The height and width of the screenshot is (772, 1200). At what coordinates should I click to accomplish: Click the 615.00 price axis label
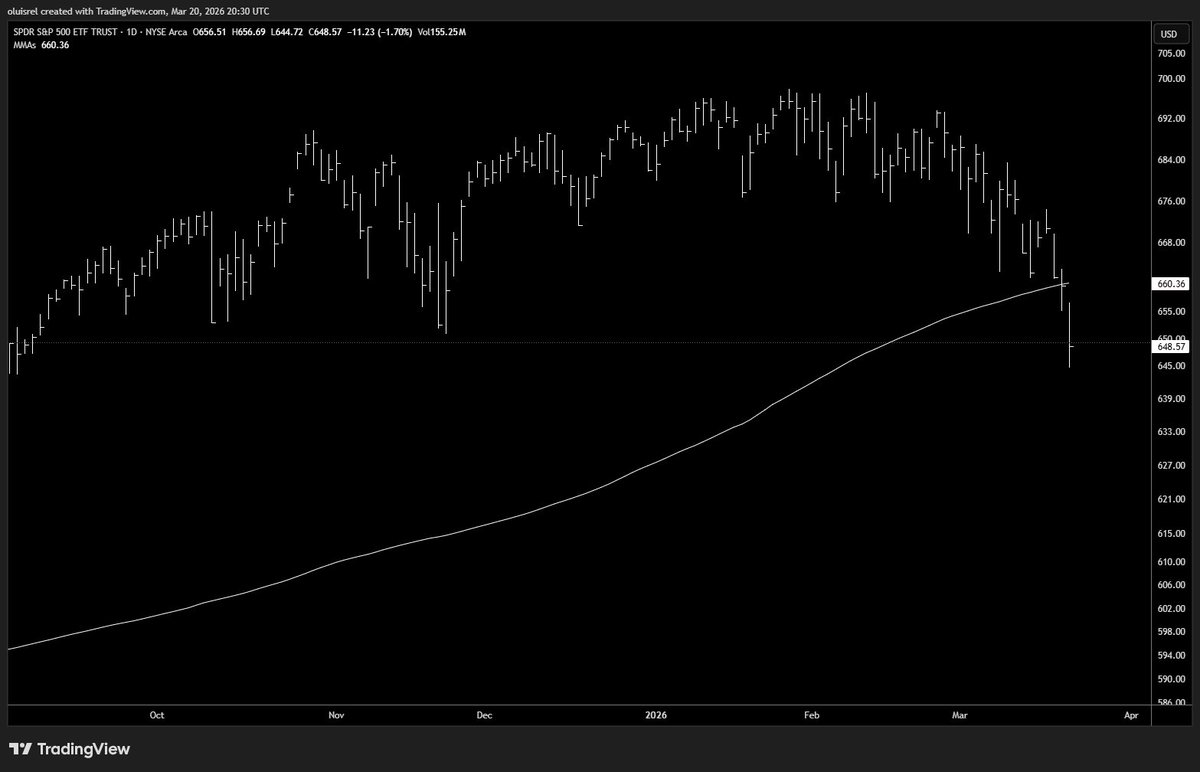click(x=1170, y=534)
